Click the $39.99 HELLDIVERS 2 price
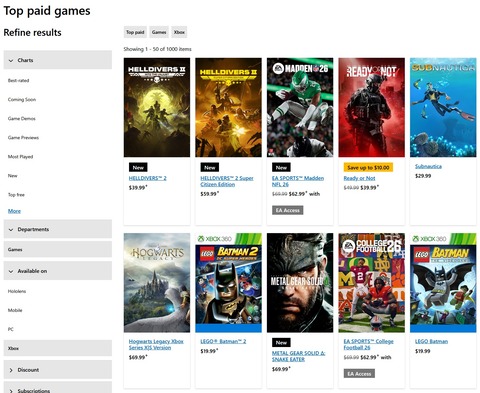This screenshot has width=480, height=393. (137, 187)
